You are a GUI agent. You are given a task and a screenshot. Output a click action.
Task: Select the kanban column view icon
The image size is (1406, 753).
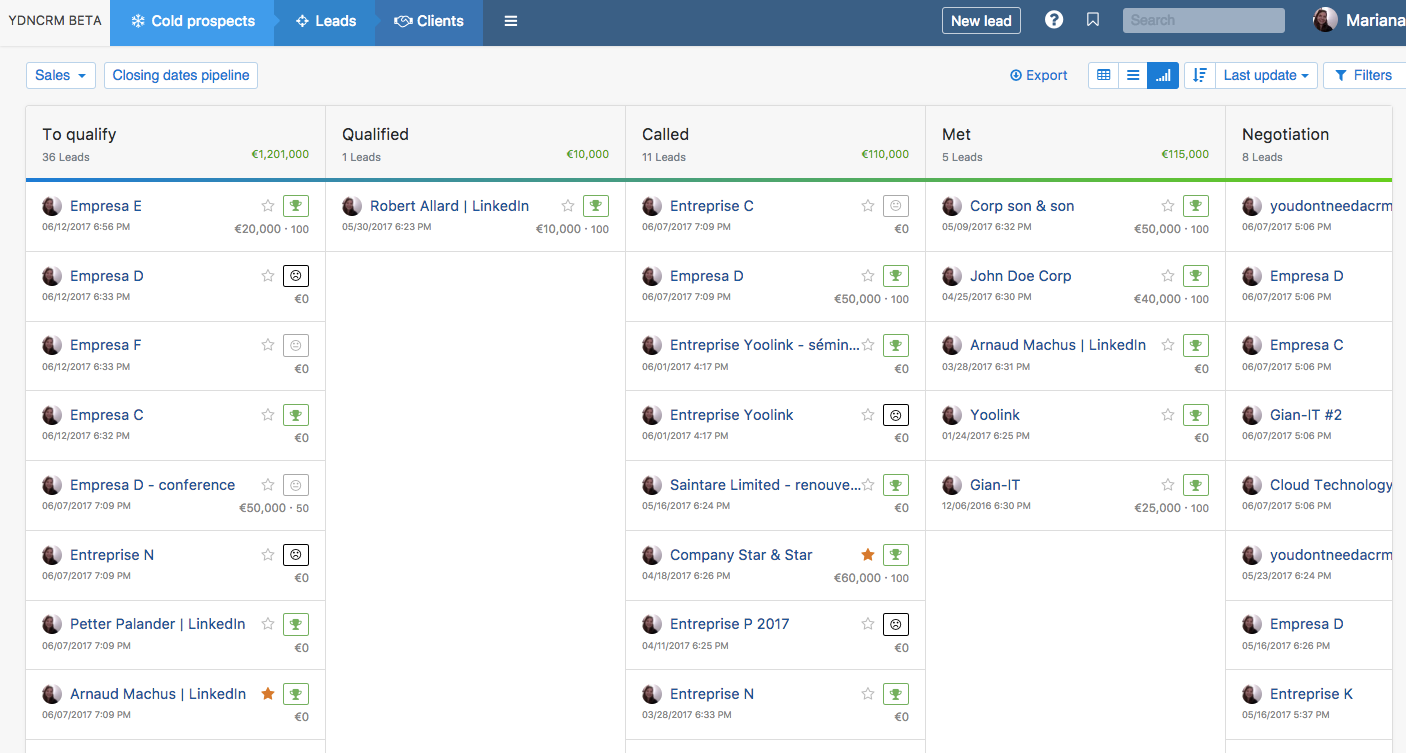coord(1162,75)
